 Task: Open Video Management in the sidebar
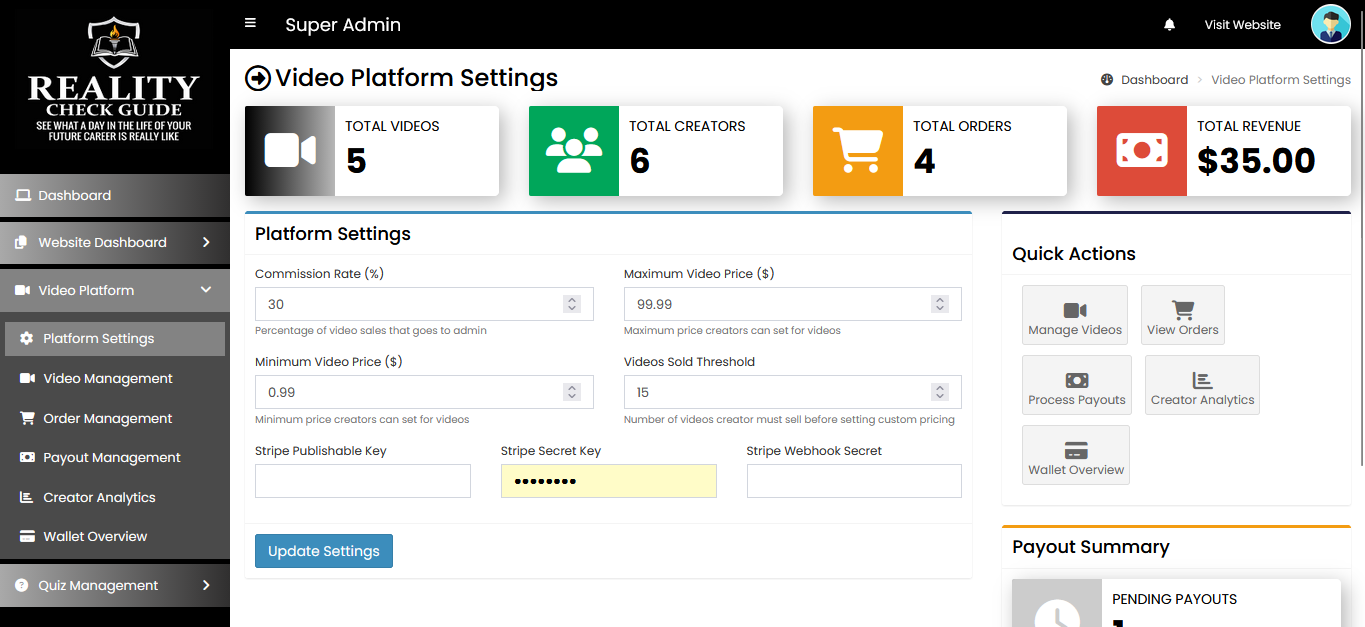[107, 378]
